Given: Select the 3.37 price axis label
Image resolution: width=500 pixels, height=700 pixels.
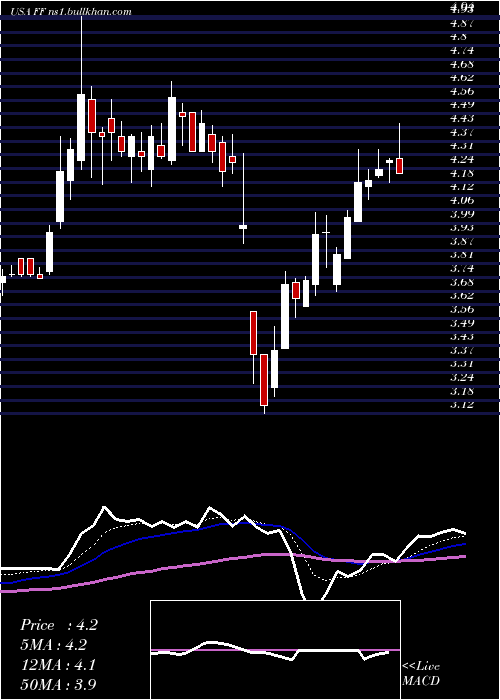Looking at the screenshot, I should coord(461,350).
